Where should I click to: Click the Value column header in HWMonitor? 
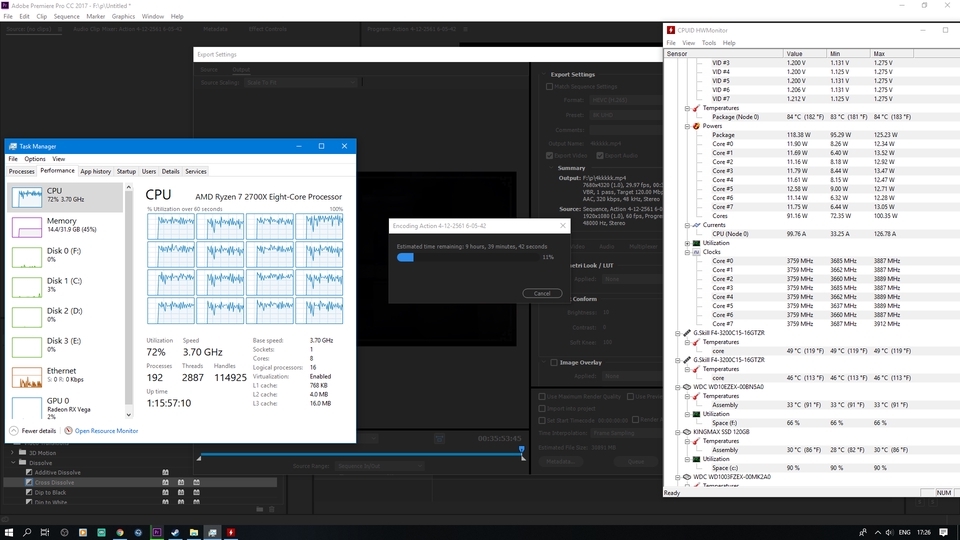click(x=804, y=54)
